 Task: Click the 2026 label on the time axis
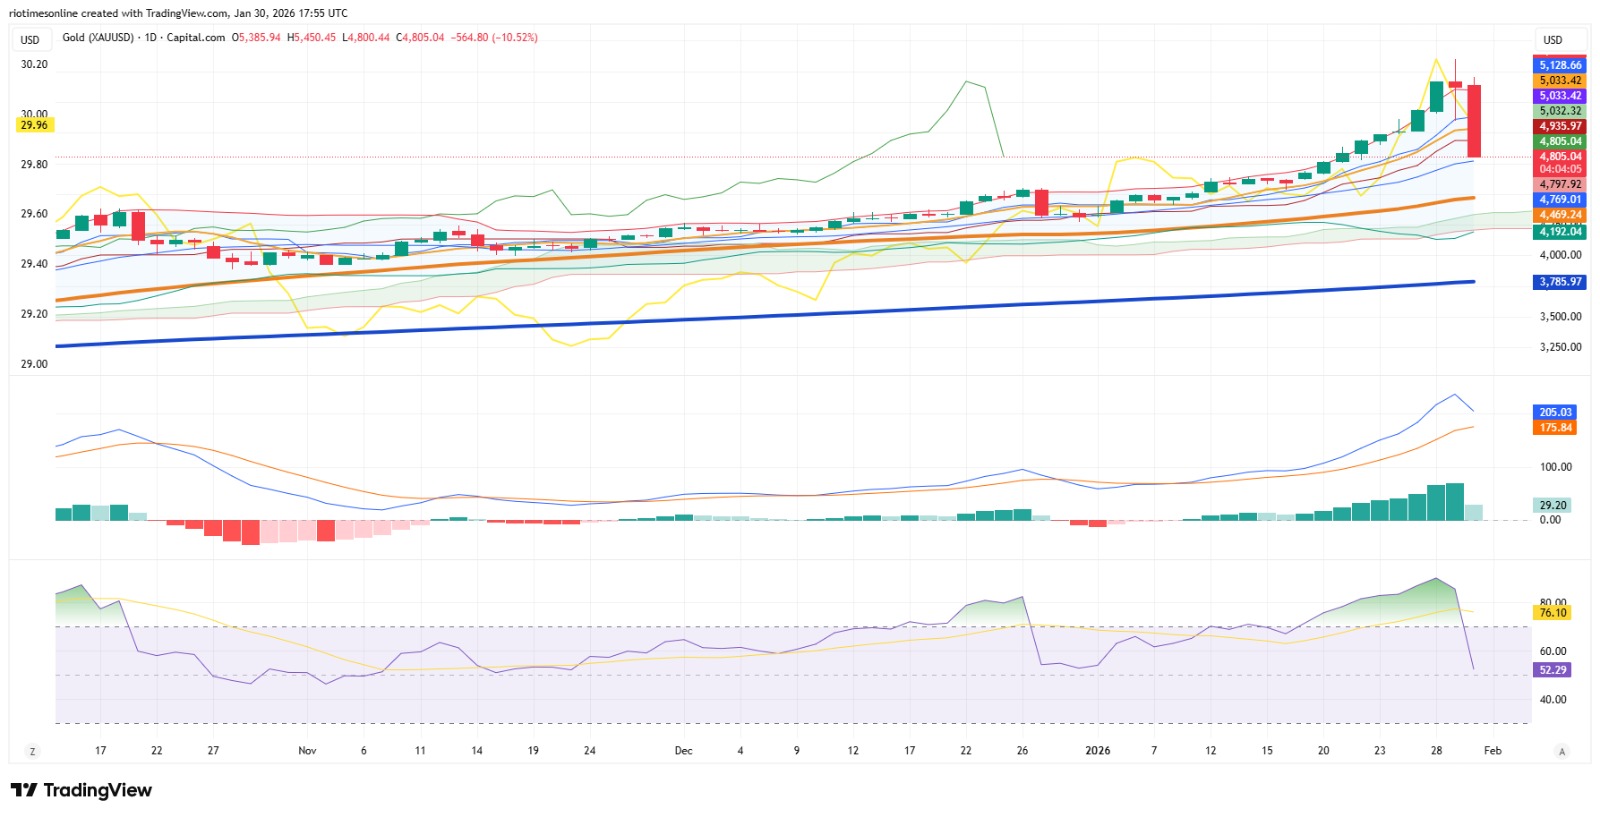click(1098, 750)
